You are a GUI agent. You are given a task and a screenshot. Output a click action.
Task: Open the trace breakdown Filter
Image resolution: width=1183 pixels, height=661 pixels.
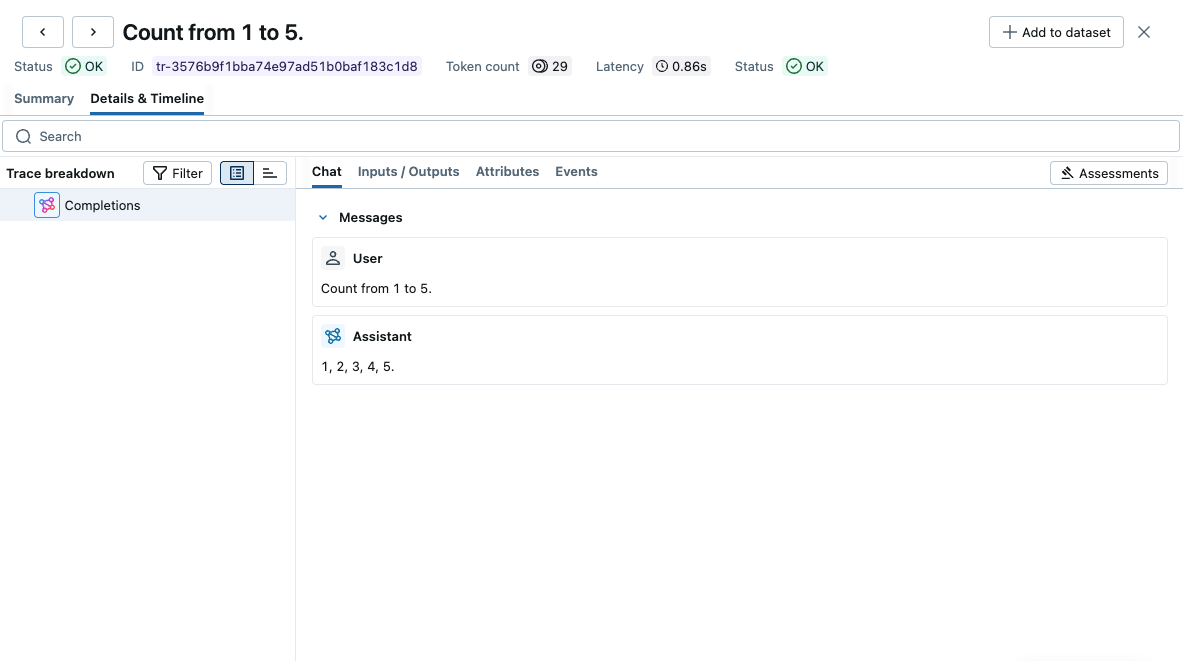(x=177, y=173)
